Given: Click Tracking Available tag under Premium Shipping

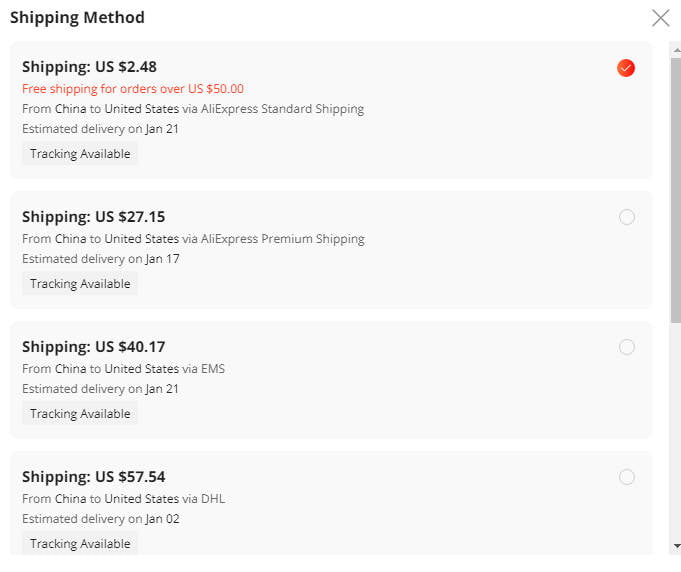Looking at the screenshot, I should tap(80, 284).
